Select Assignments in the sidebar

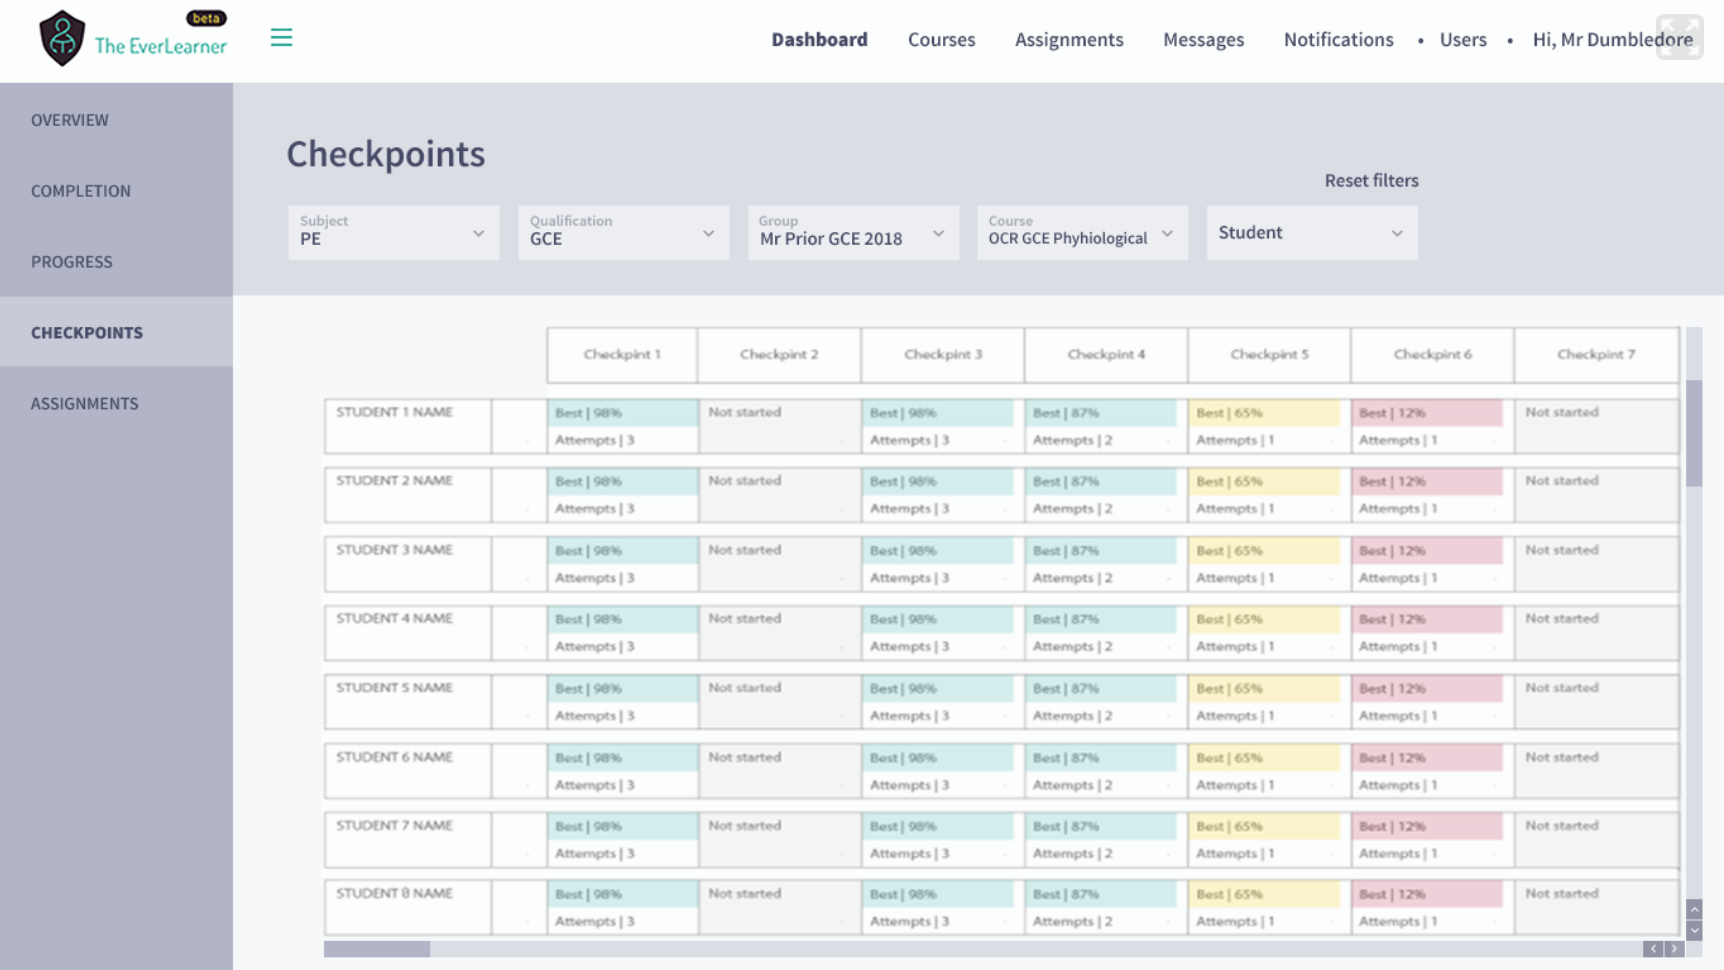click(x=116, y=403)
